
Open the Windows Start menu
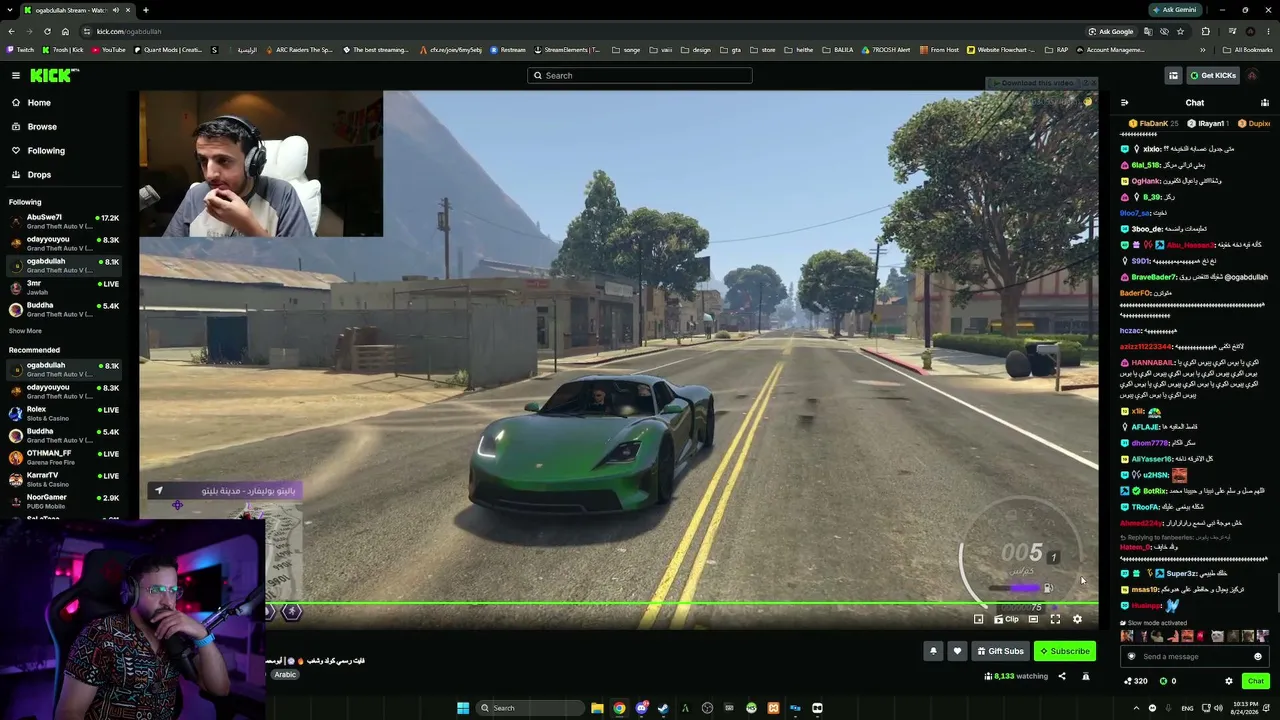pyautogui.click(x=463, y=708)
